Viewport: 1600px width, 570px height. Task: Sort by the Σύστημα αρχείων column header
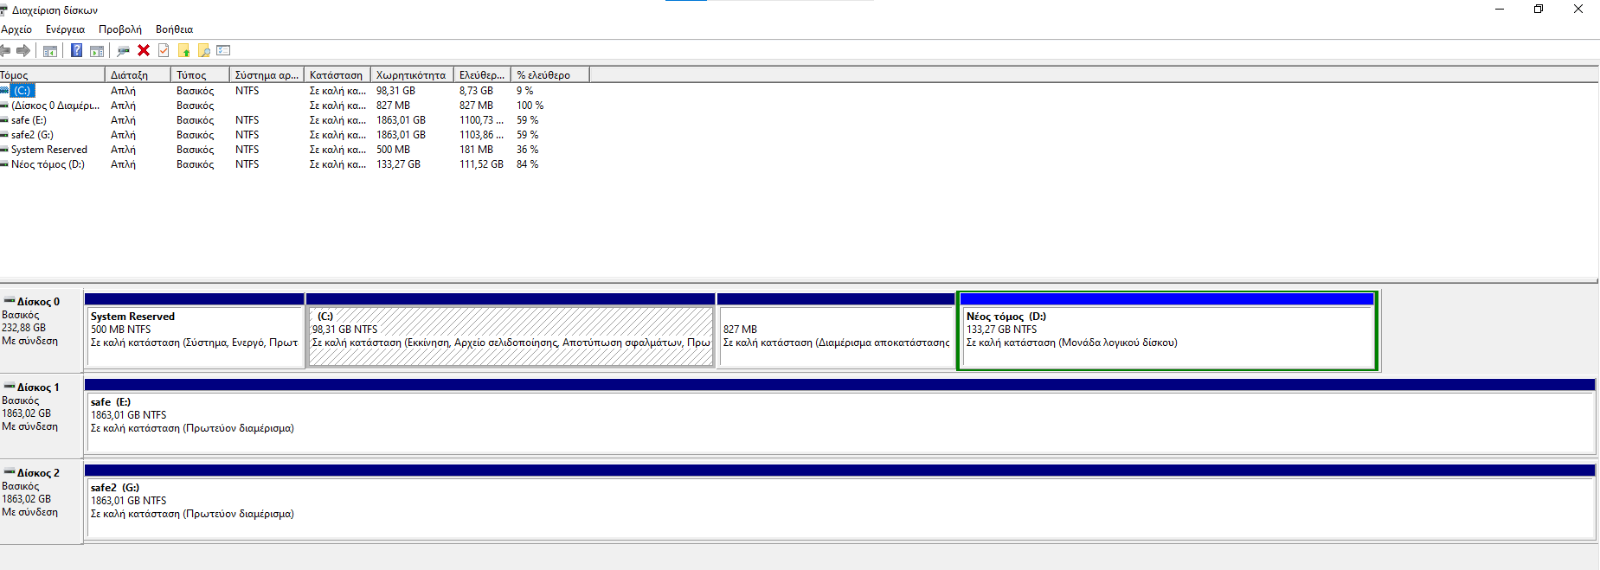coord(266,75)
